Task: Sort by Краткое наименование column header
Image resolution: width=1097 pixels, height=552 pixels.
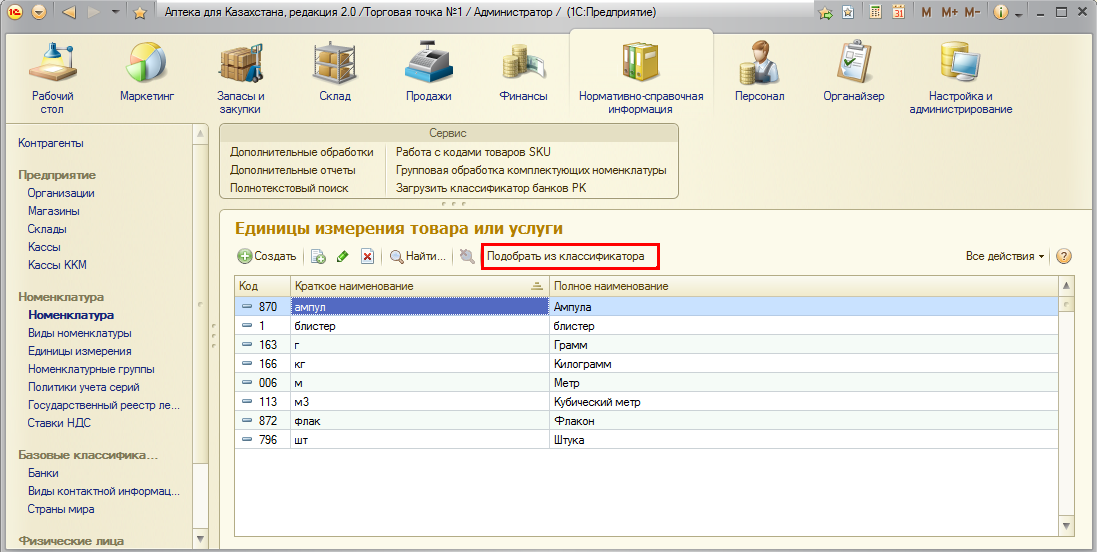Action: (410, 287)
